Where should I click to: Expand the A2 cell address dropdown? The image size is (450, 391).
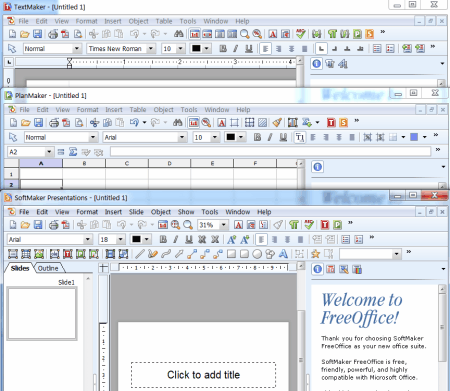49,152
